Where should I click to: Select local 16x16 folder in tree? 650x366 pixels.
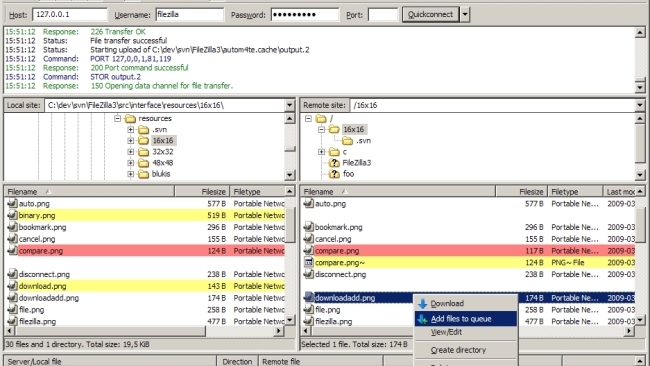pos(163,141)
